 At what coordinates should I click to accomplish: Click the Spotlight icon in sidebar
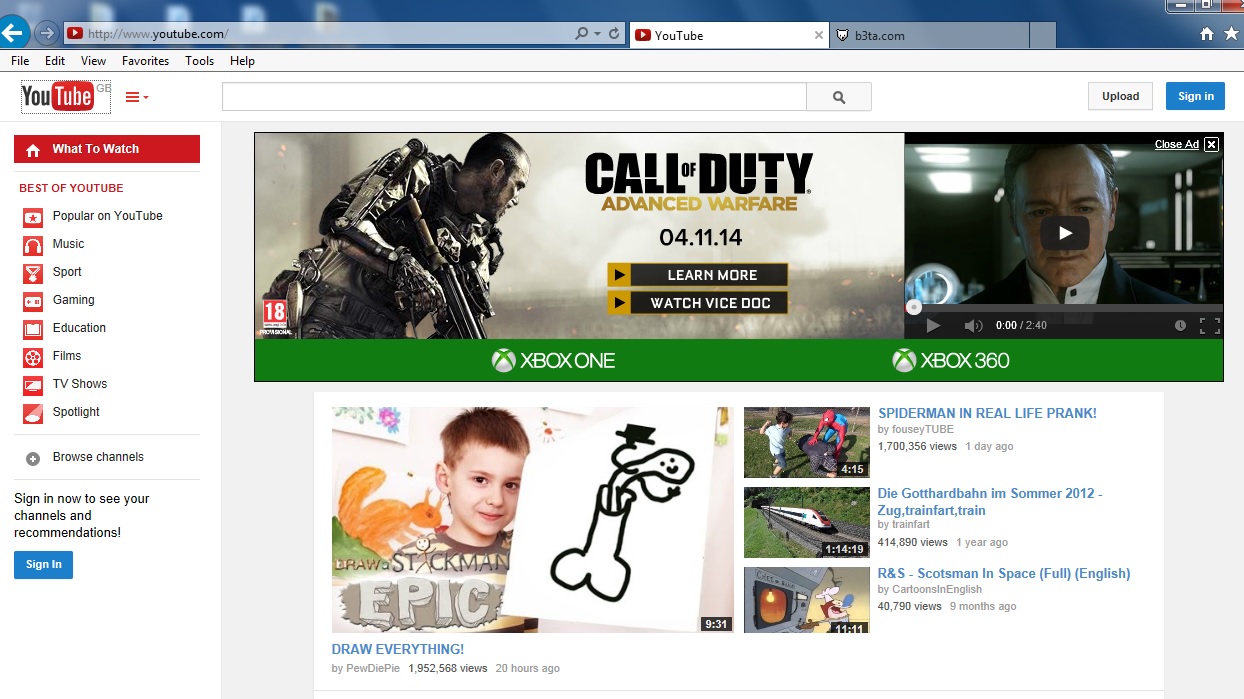(x=33, y=413)
